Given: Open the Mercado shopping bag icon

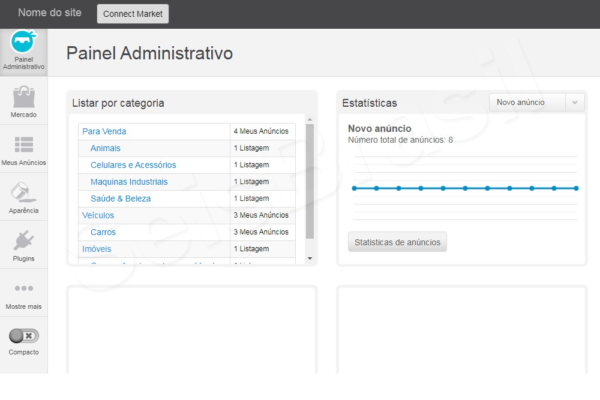Looking at the screenshot, I should (x=23, y=97).
